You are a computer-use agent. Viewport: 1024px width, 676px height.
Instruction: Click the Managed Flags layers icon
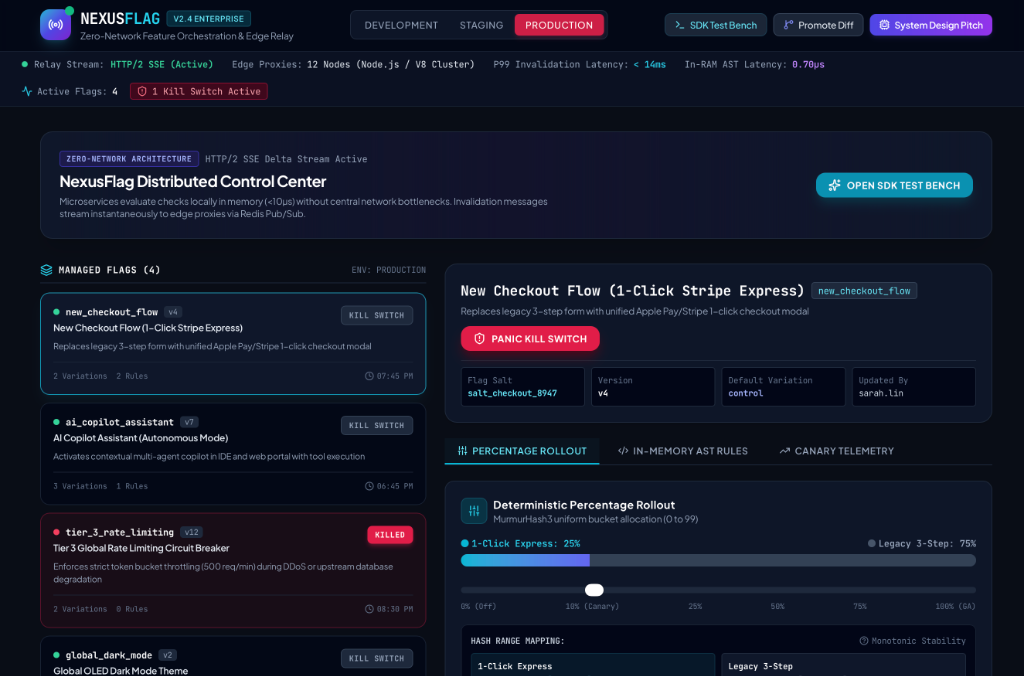tap(46, 270)
